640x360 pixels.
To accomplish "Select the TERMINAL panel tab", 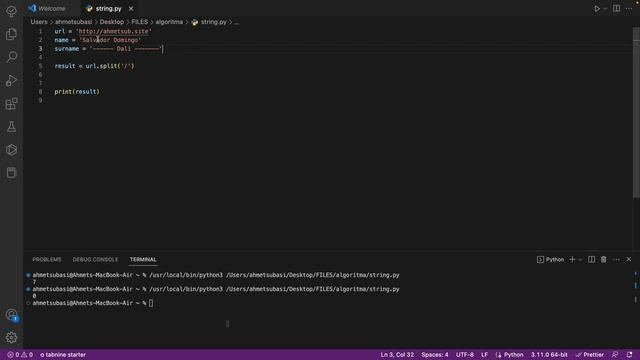I will 143,260.
